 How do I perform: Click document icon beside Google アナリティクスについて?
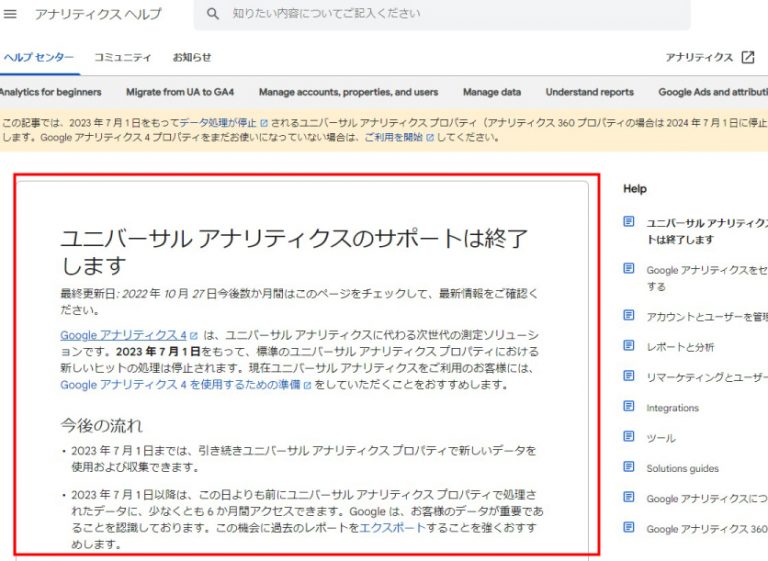coord(629,497)
